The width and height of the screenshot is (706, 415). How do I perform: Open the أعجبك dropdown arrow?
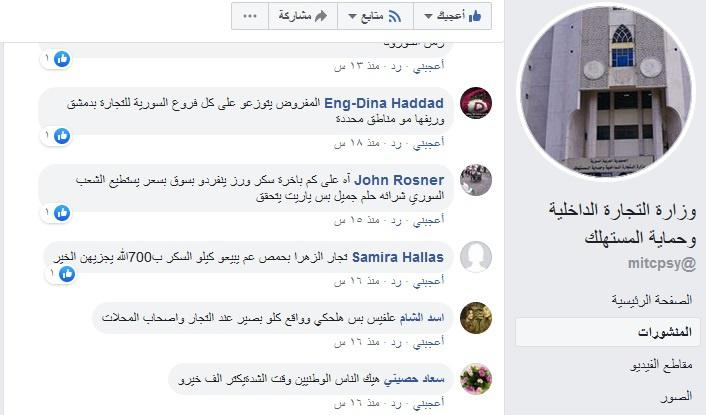[x=428, y=17]
